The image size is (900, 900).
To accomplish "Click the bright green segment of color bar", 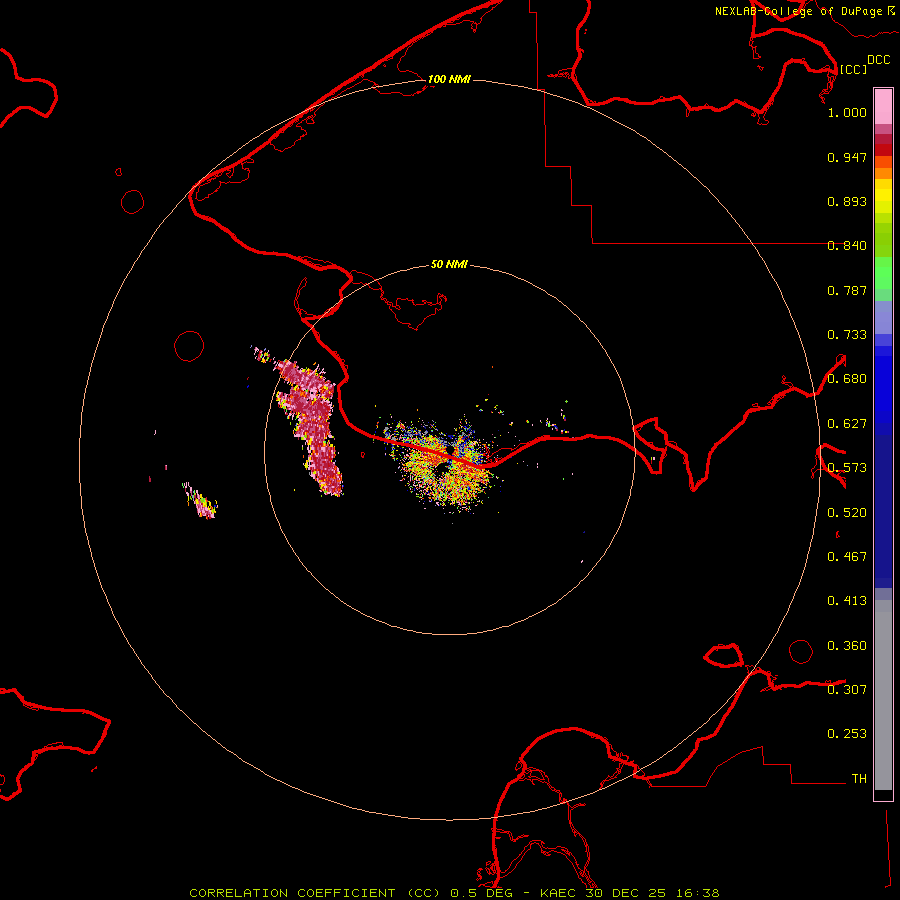I will point(883,273).
